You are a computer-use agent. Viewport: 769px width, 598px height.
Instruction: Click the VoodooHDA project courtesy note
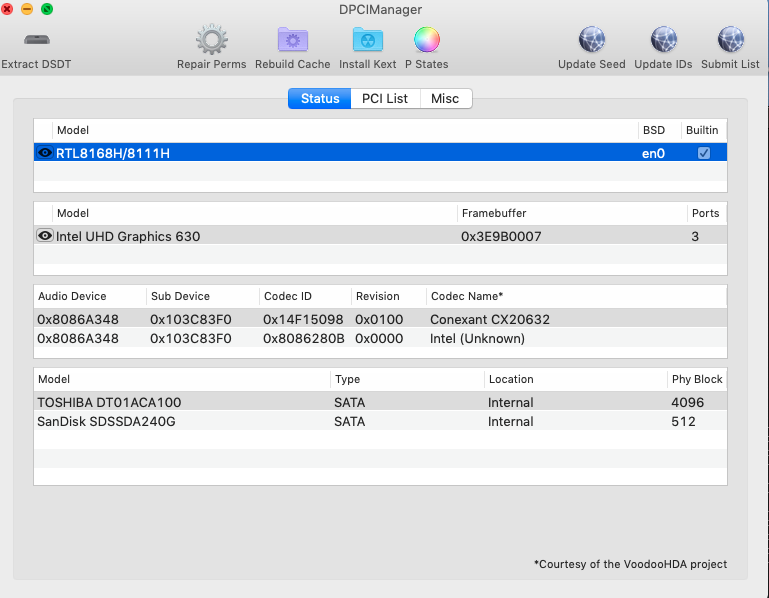click(630, 564)
